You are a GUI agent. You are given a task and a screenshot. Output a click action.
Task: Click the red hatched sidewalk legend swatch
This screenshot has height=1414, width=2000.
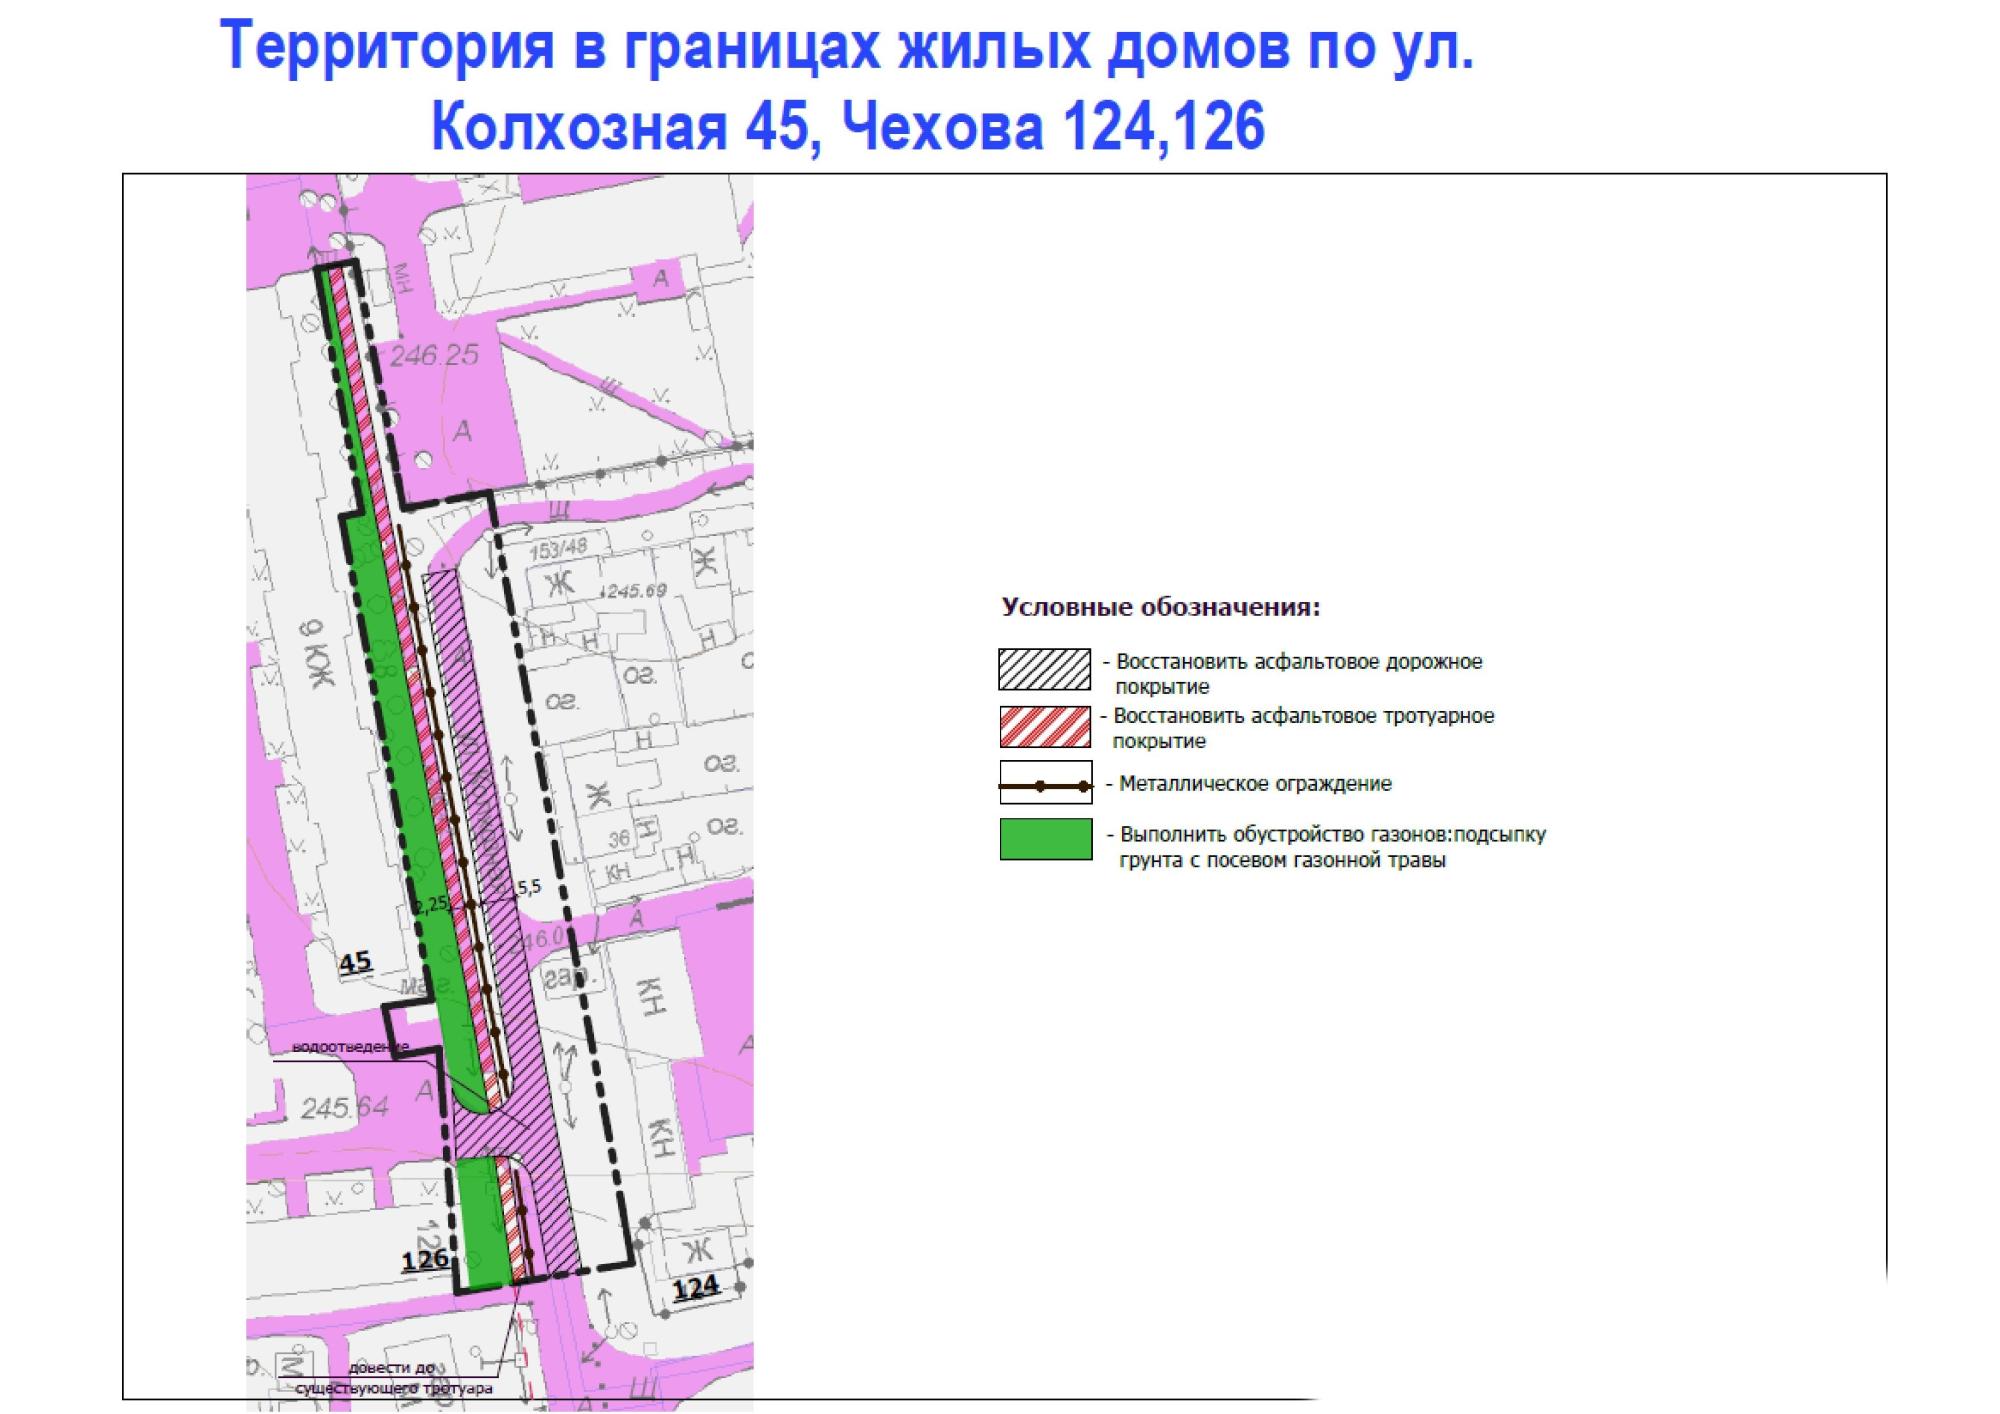pyautogui.click(x=1045, y=727)
